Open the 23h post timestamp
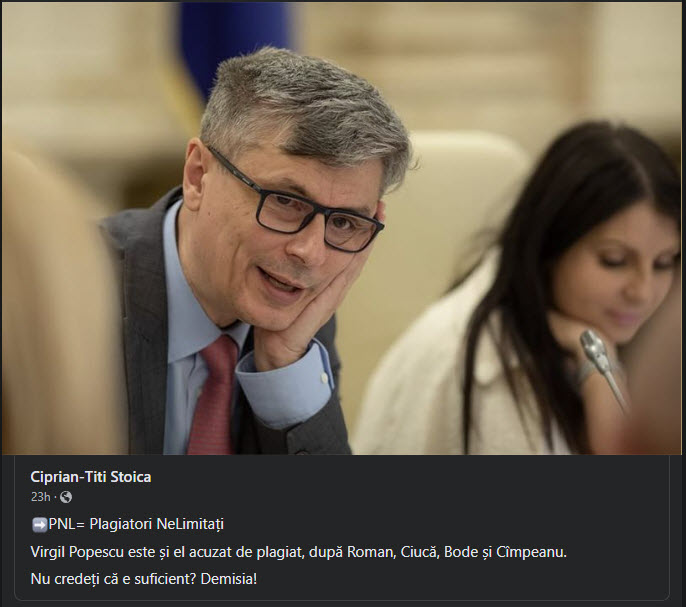The image size is (686, 607). pyautogui.click(x=40, y=497)
